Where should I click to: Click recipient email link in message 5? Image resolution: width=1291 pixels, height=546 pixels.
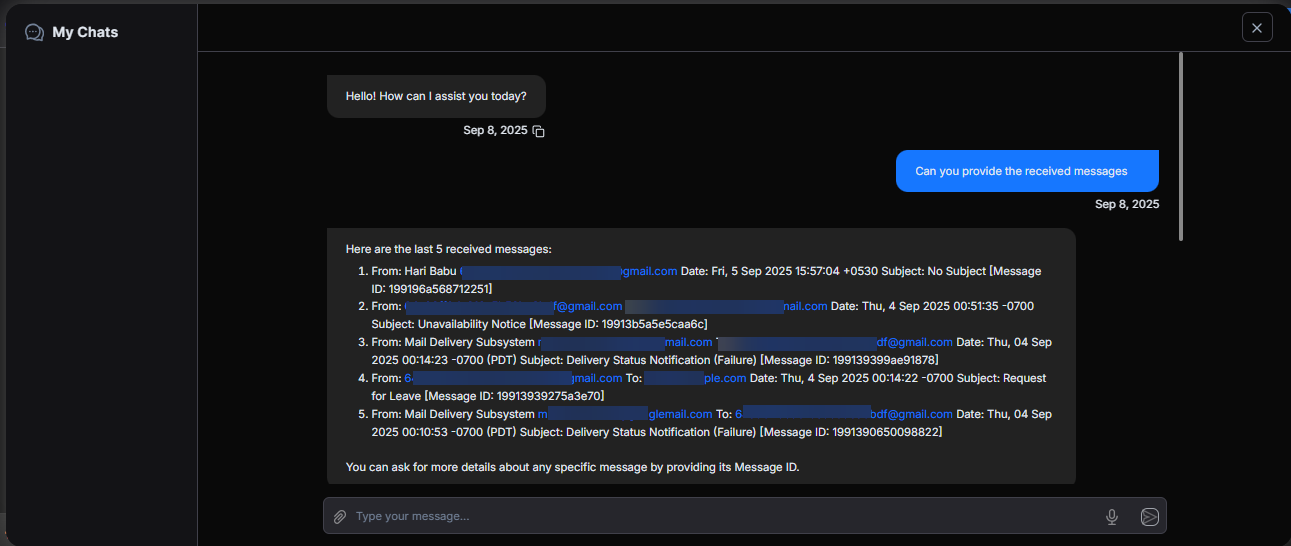(x=844, y=414)
